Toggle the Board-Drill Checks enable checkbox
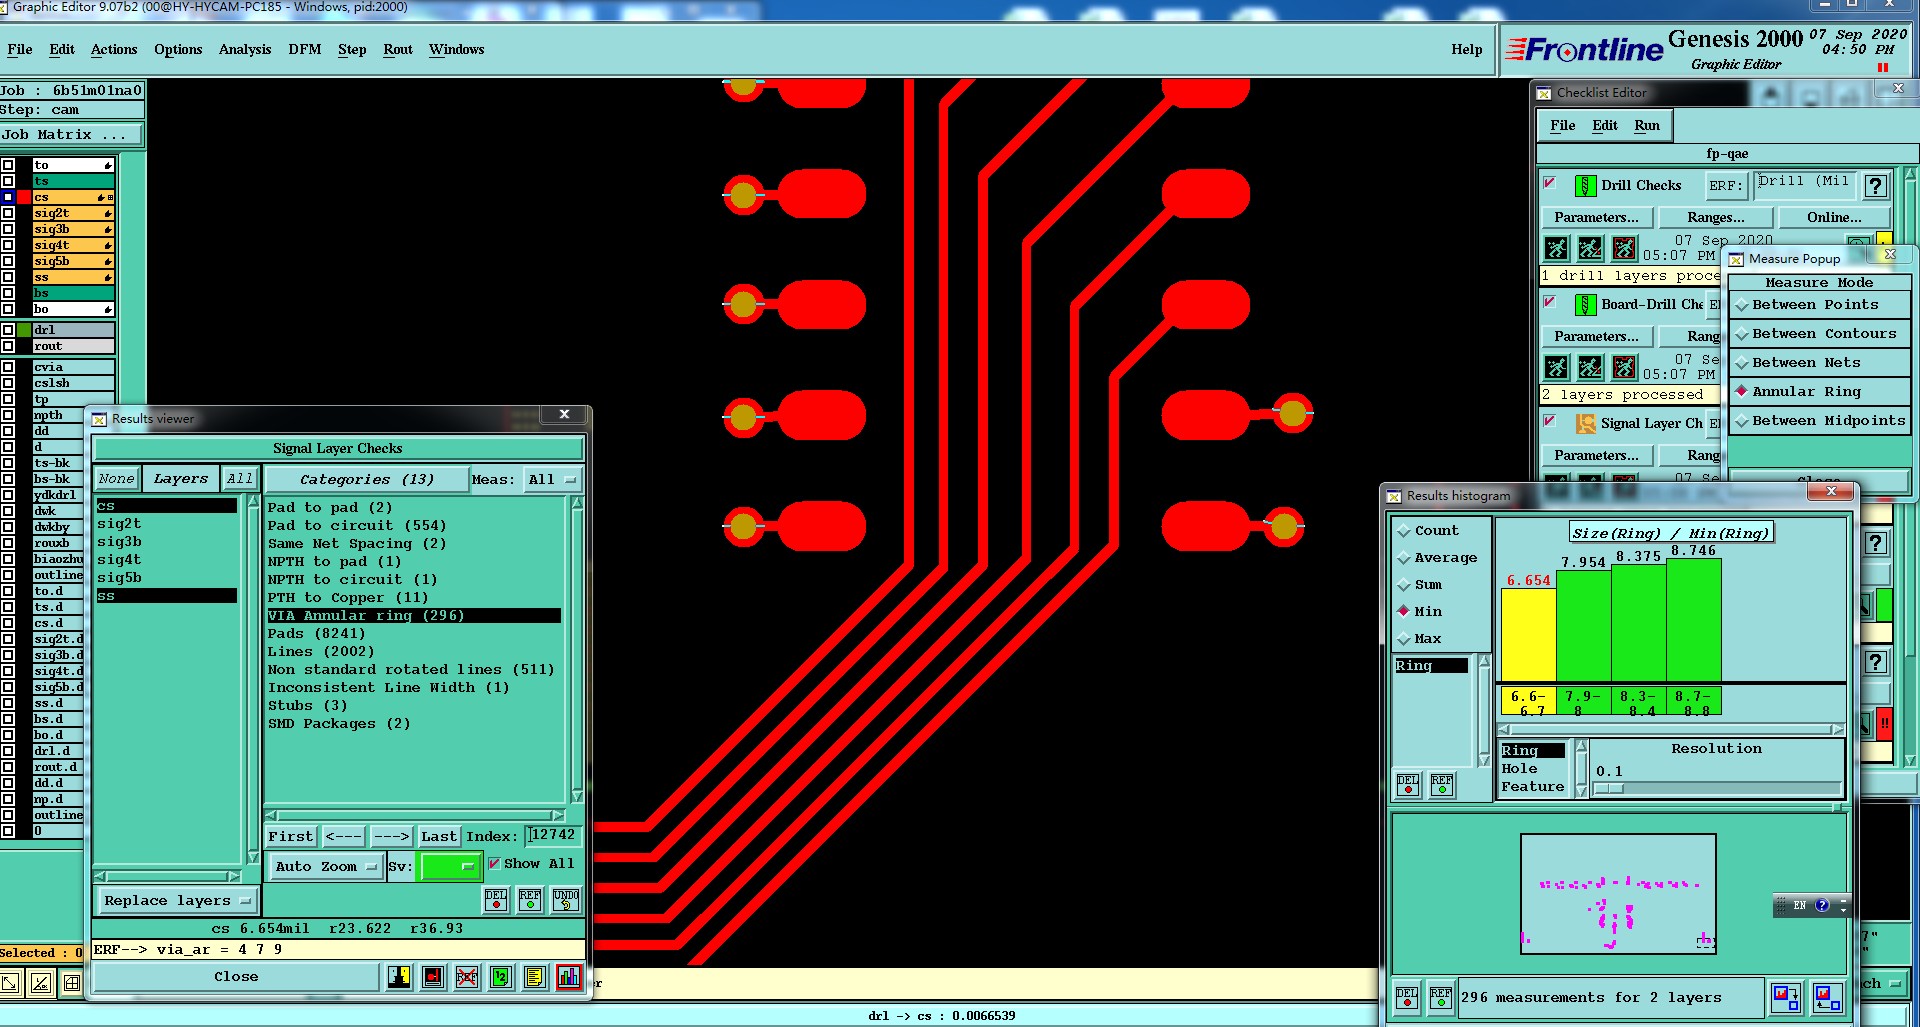Viewport: 1920px width, 1027px height. coord(1550,302)
